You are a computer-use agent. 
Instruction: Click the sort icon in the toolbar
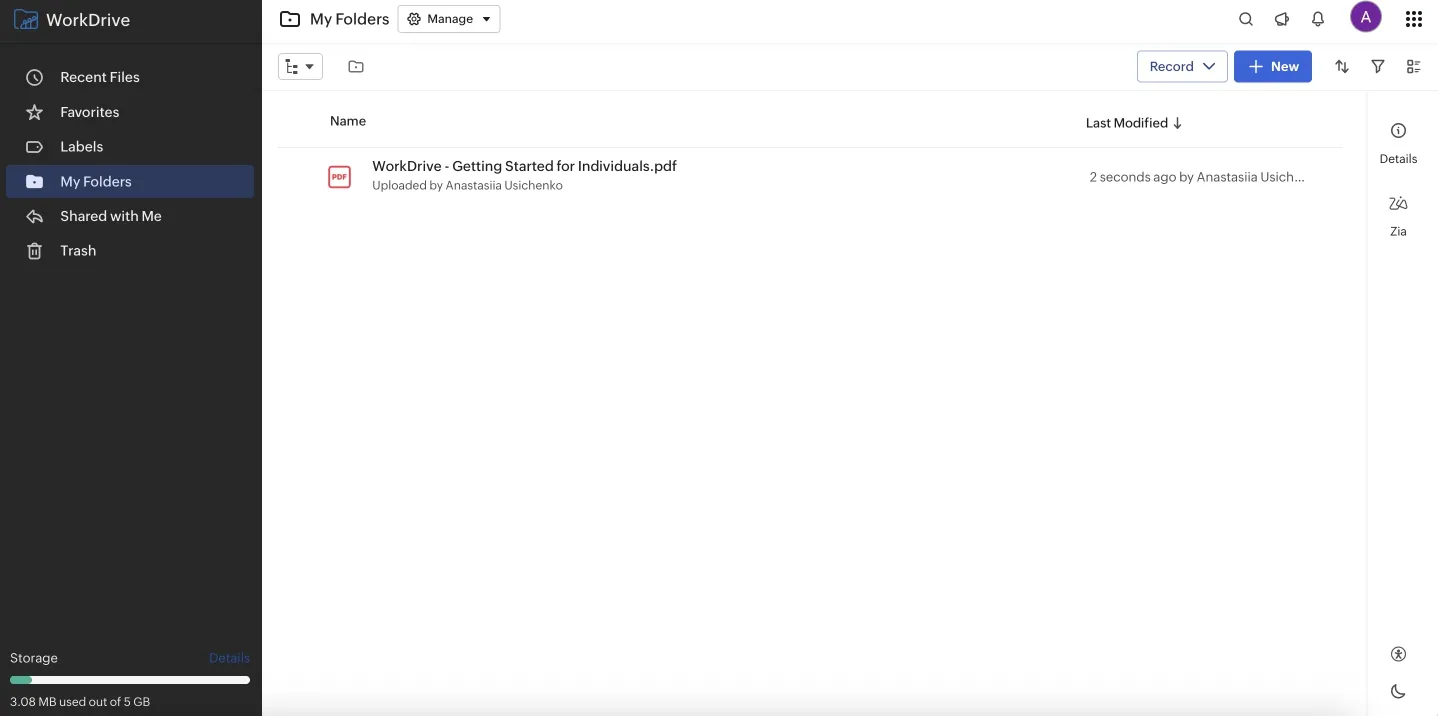1341,66
